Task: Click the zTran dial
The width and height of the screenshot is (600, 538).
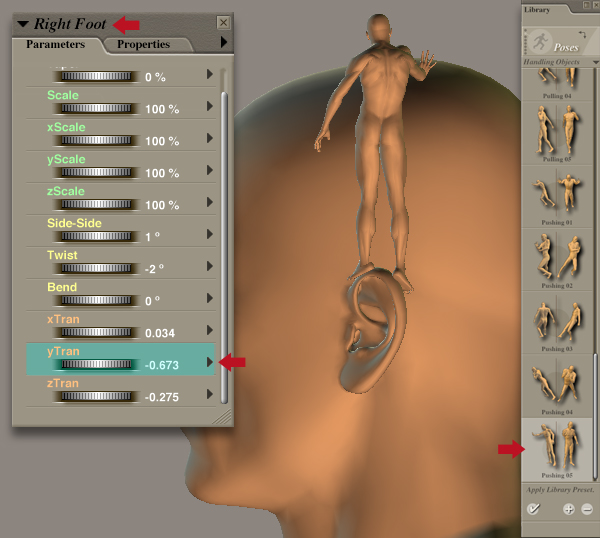Action: (96, 396)
